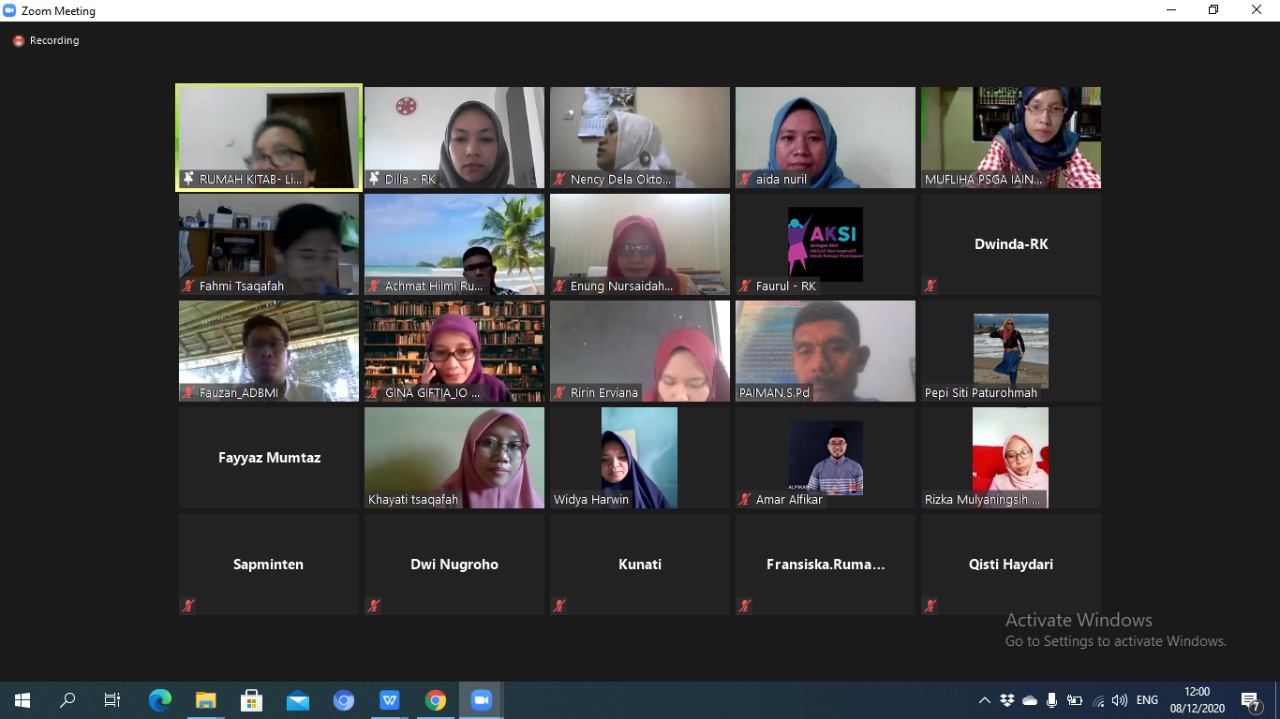Click the muted mic icon on Qisti Haydari tile
The image size is (1280, 719).
[x=930, y=605]
